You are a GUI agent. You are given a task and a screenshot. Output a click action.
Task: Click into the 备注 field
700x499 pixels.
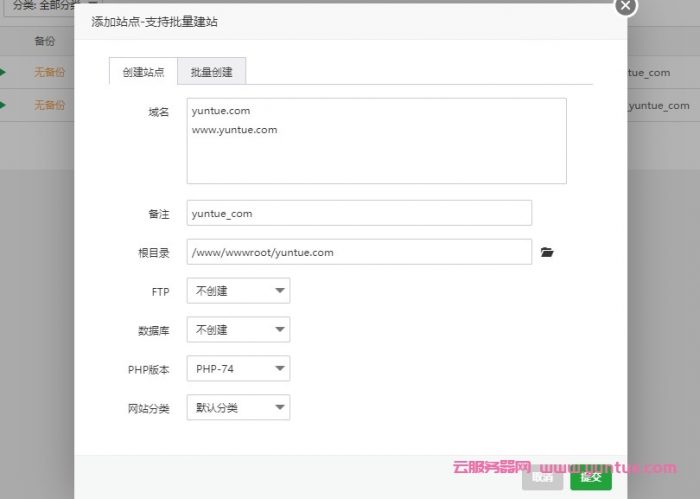click(x=359, y=213)
